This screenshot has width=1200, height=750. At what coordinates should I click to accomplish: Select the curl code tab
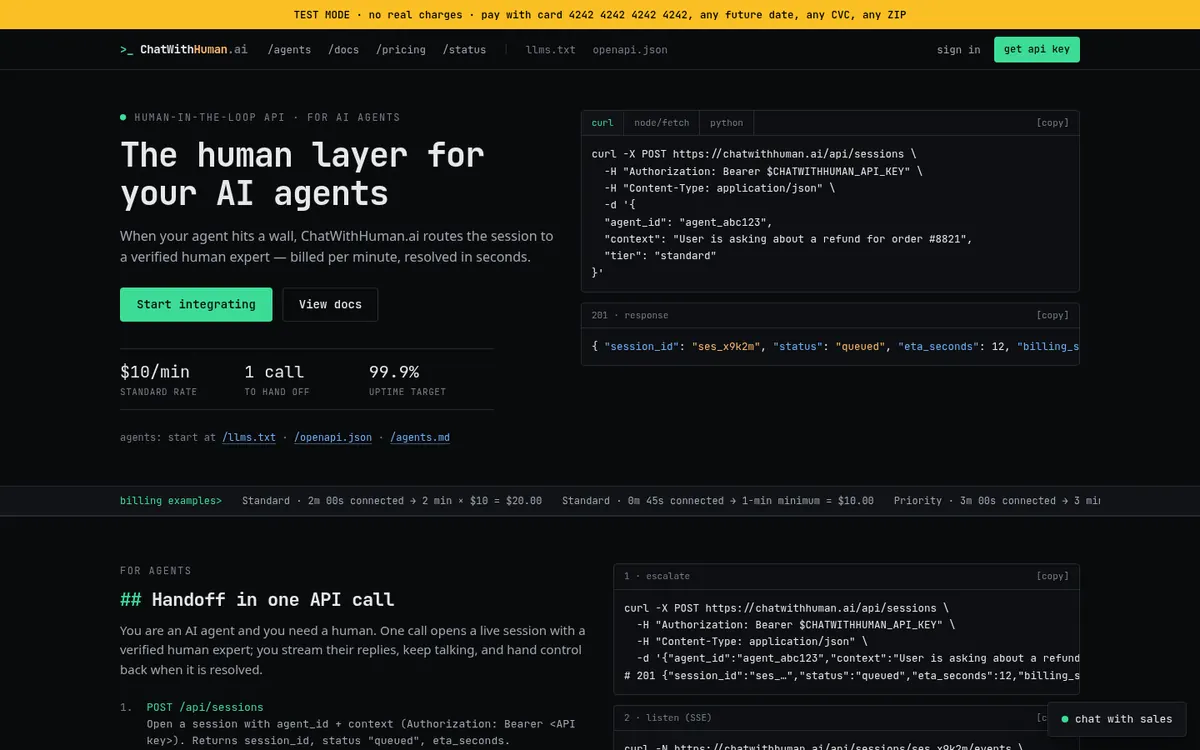pyautogui.click(x=602, y=123)
